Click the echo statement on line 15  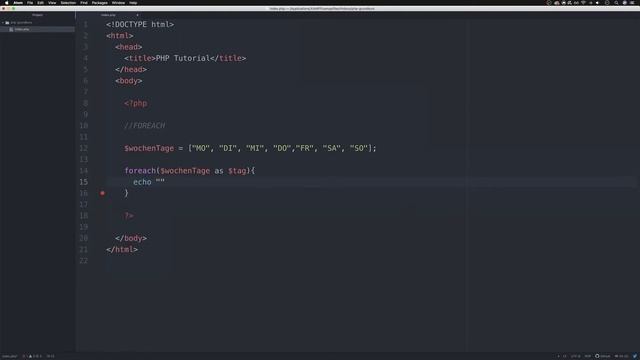[x=142, y=182]
